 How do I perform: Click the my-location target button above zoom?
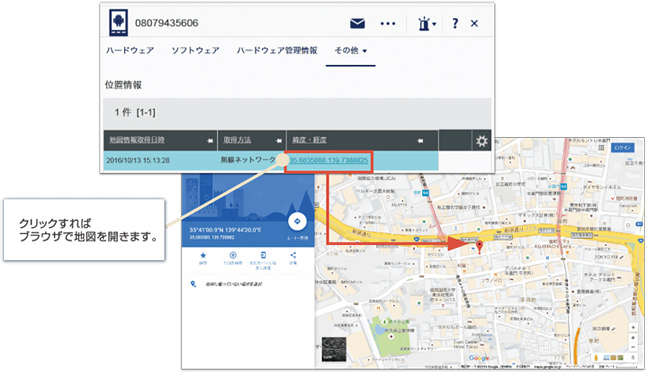(x=633, y=327)
